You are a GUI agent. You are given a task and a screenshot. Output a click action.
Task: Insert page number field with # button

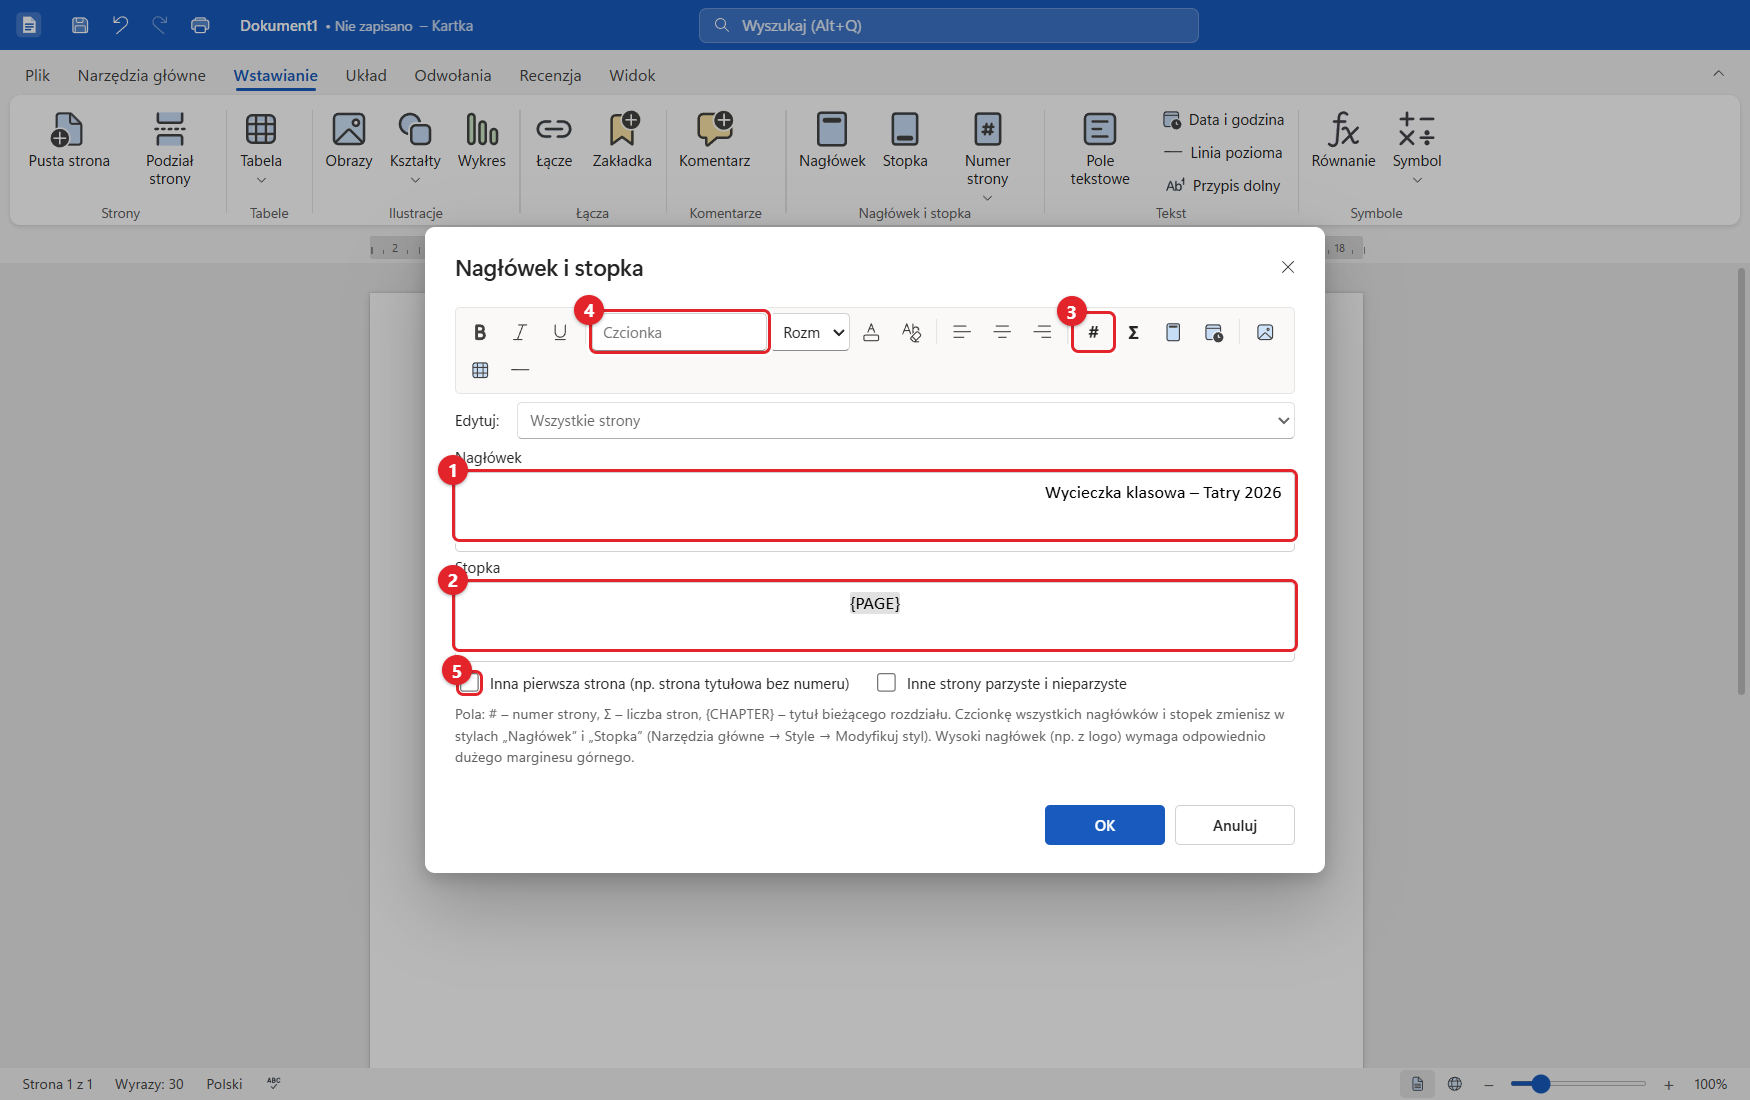point(1093,333)
